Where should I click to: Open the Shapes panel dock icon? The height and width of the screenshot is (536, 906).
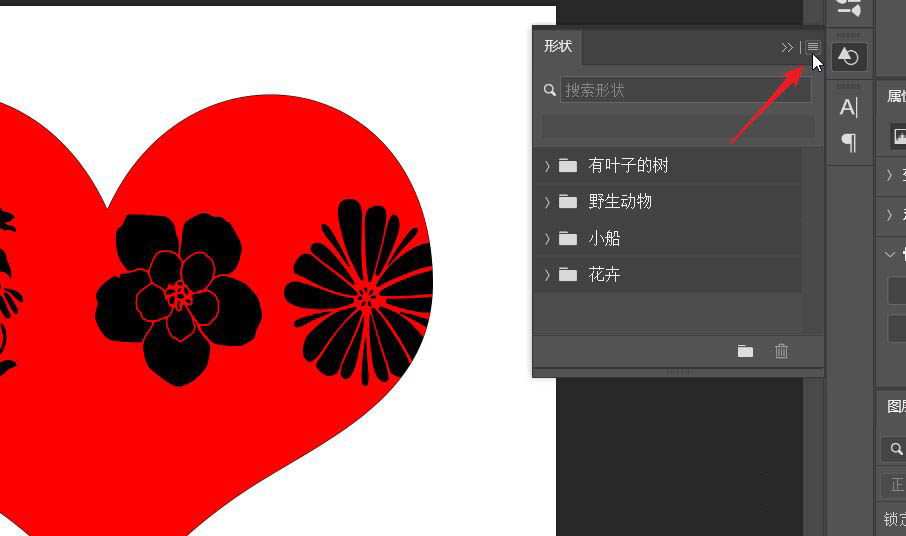849,57
